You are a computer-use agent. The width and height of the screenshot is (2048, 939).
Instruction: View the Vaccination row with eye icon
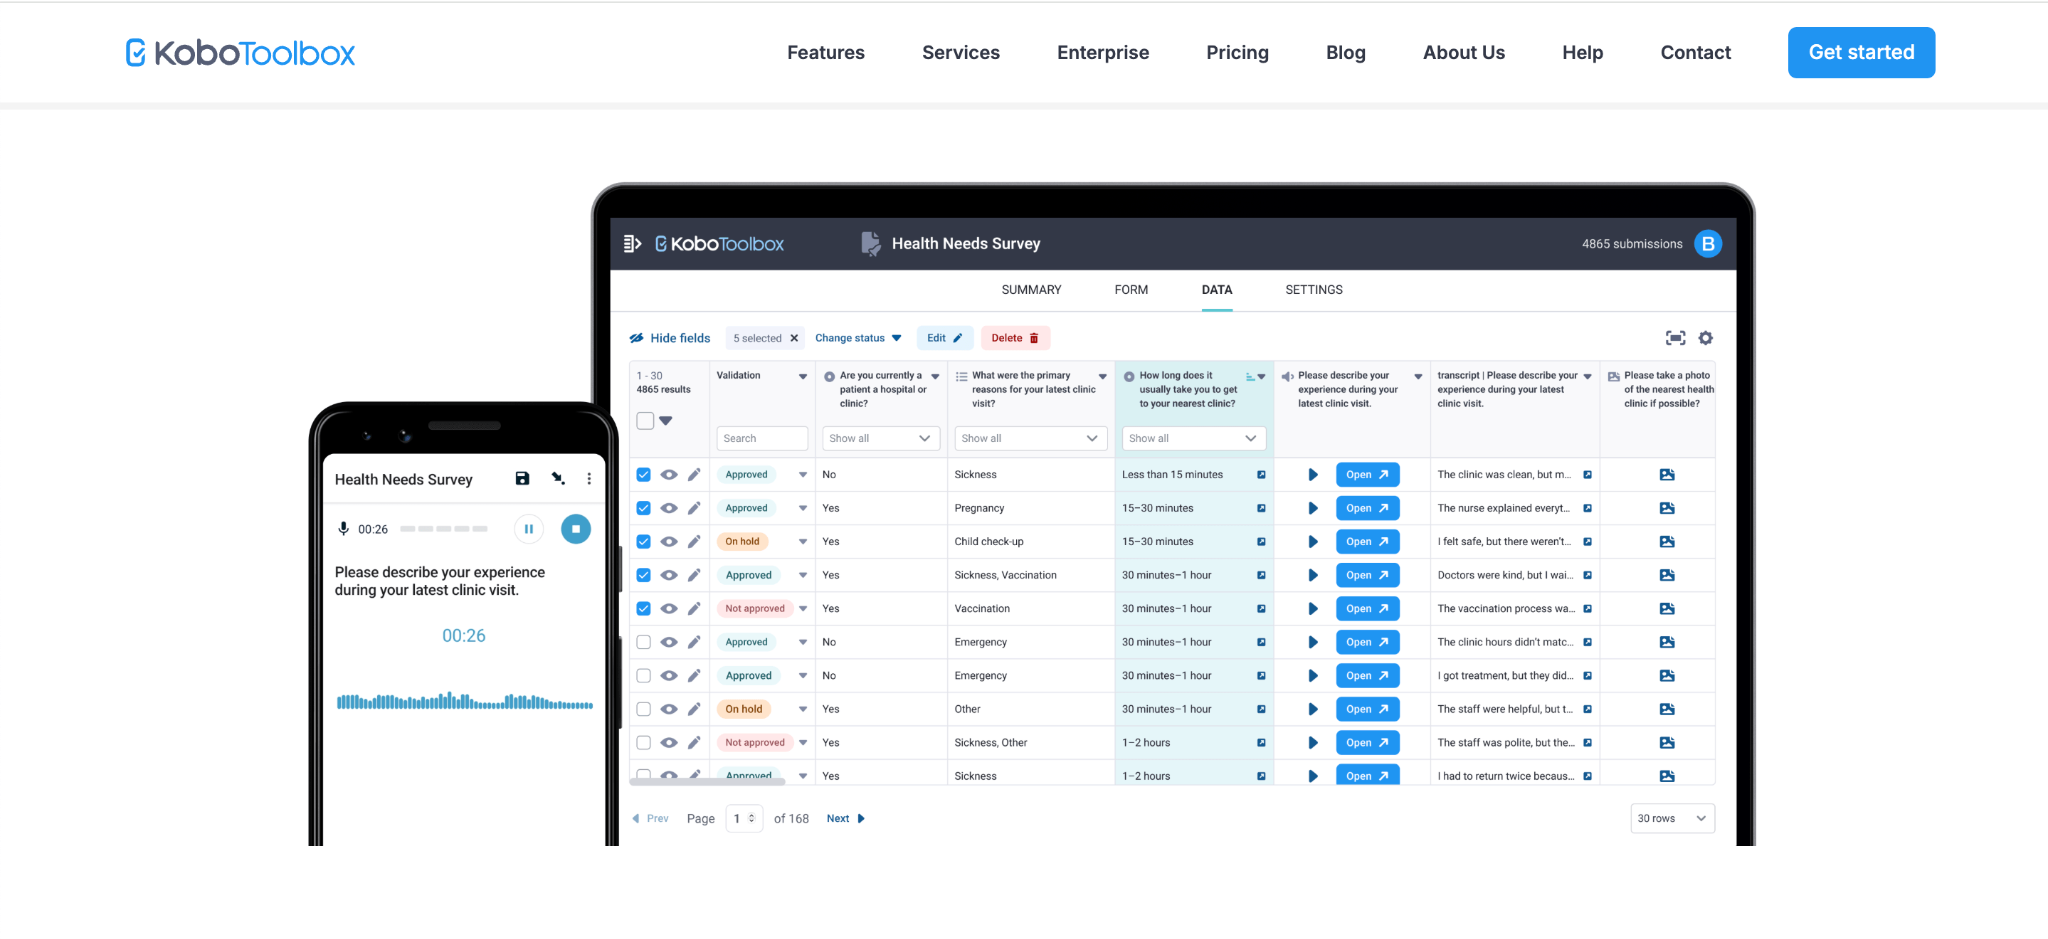669,609
